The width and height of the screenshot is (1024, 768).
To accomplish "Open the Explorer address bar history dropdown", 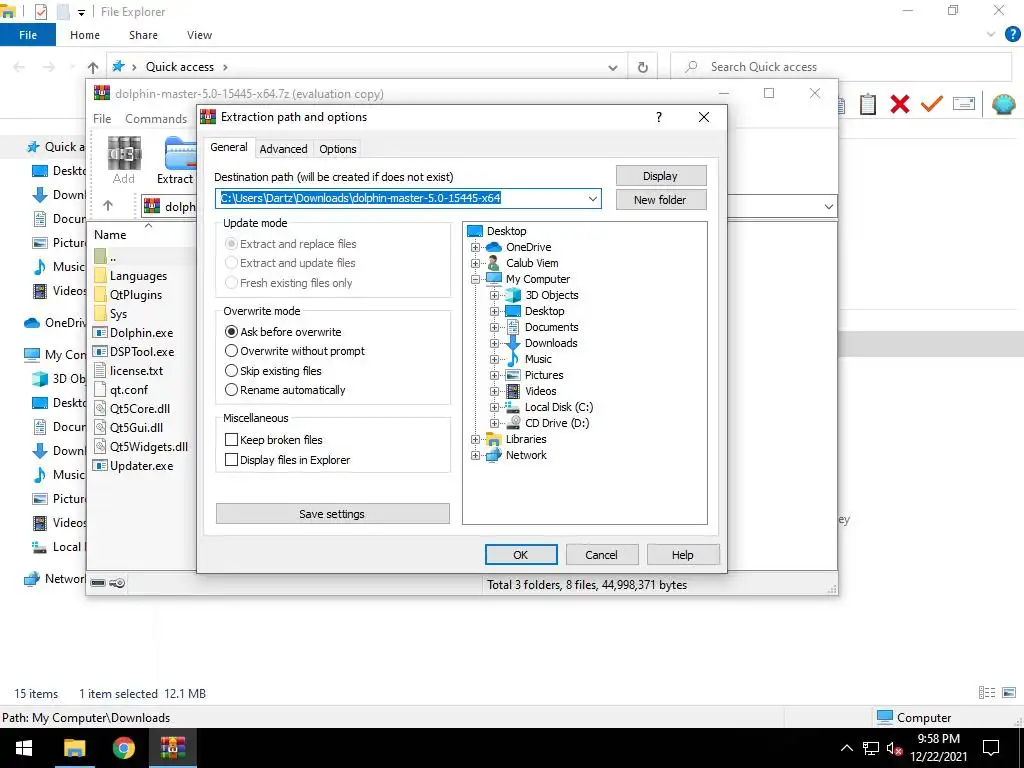I will (613, 67).
